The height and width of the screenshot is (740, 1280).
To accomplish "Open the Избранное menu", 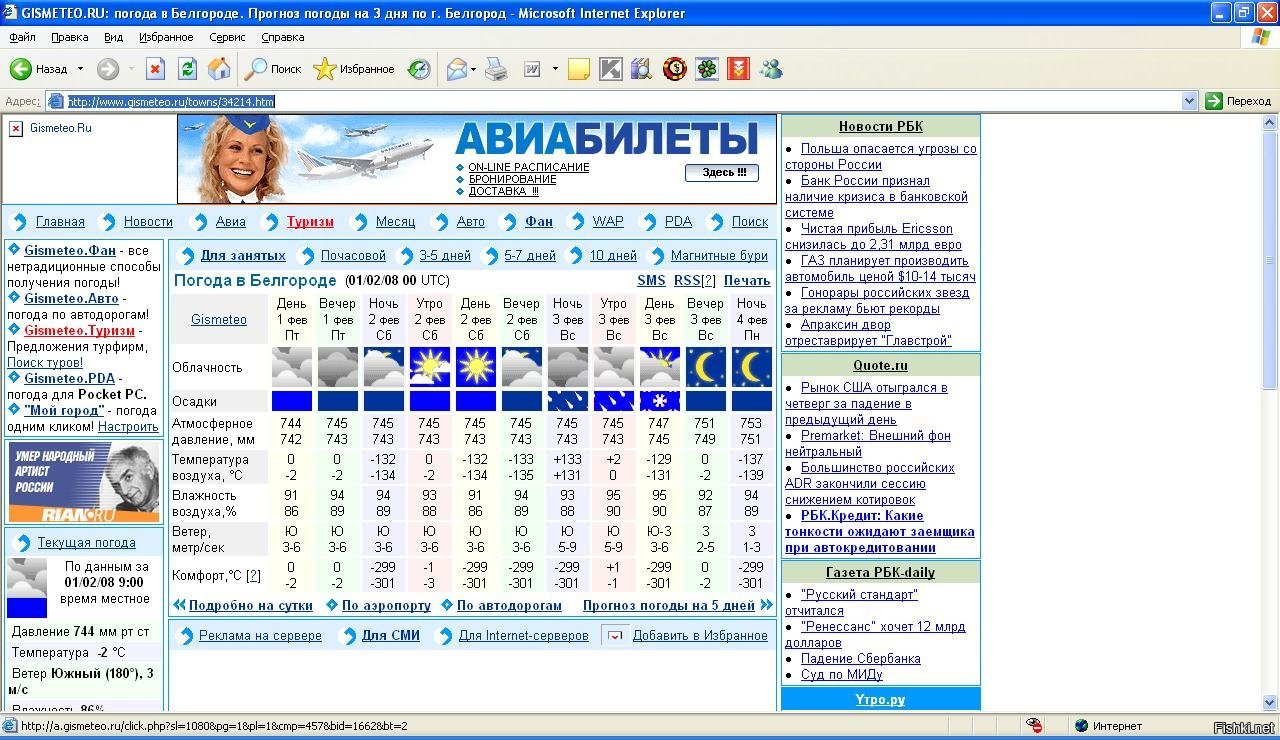I will click(166, 37).
